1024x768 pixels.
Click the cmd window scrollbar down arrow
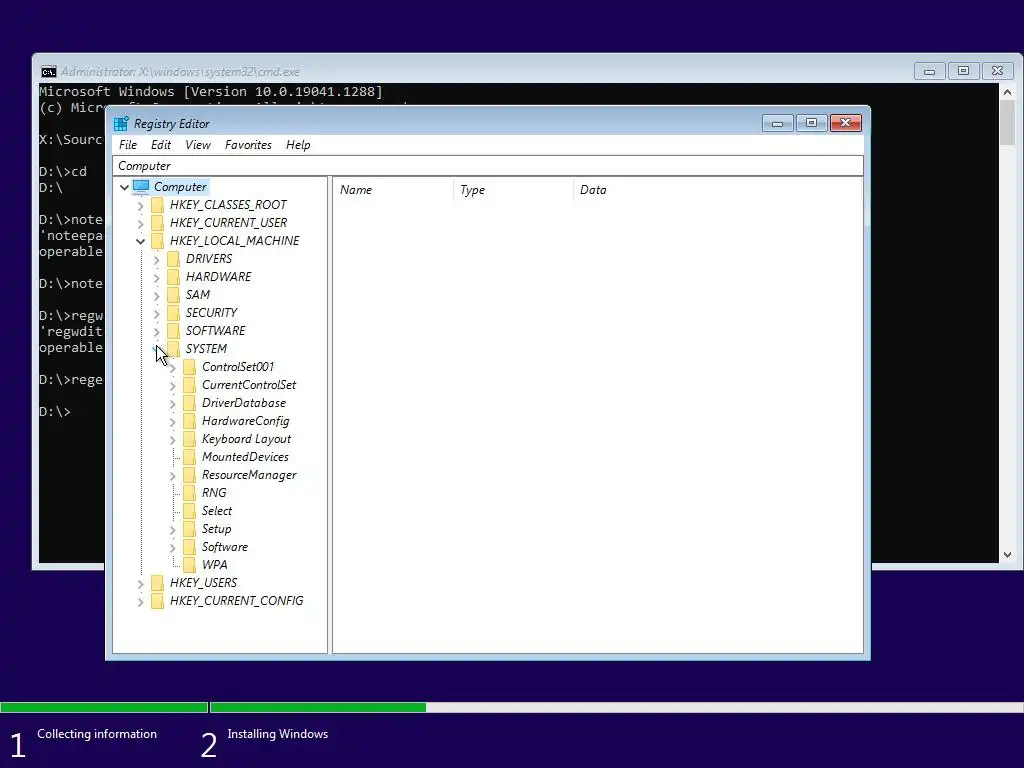click(1007, 555)
